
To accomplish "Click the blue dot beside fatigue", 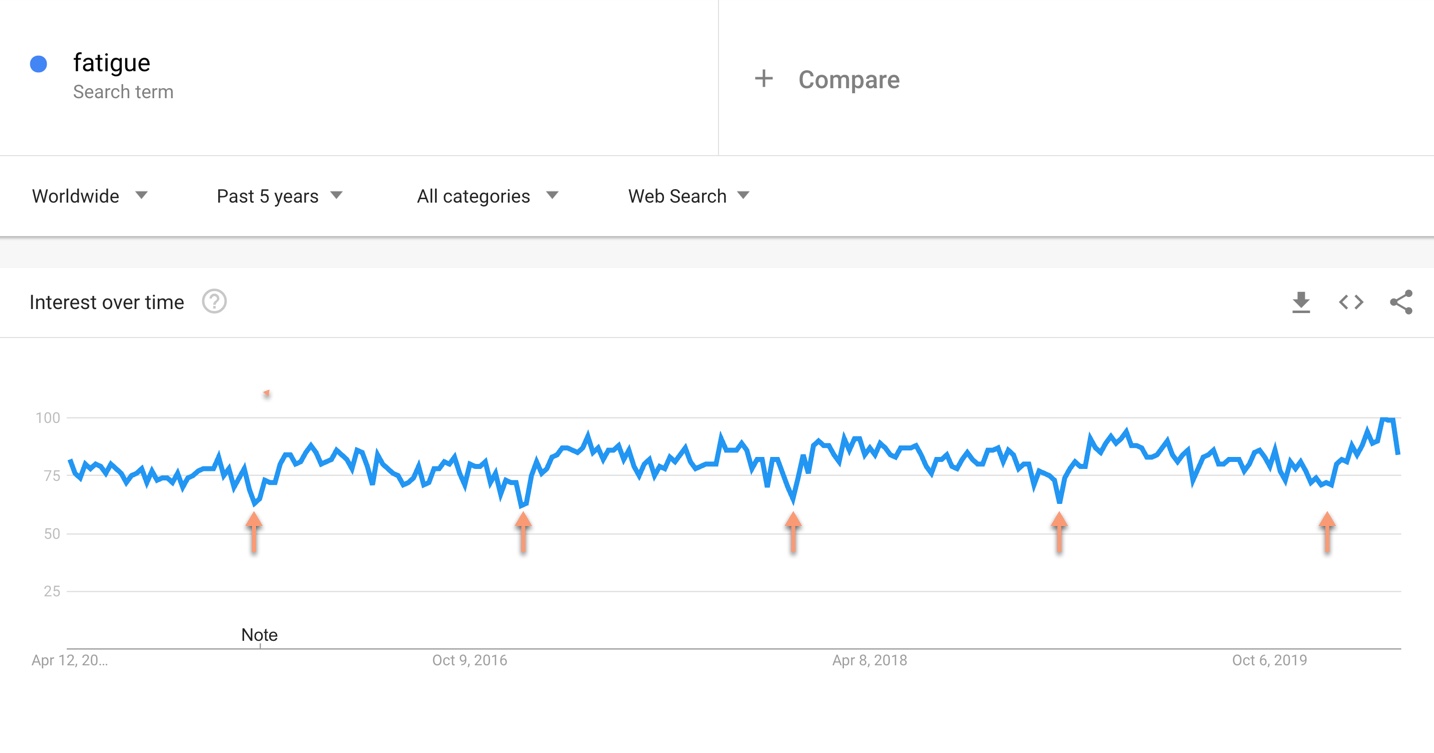I will tap(39, 64).
